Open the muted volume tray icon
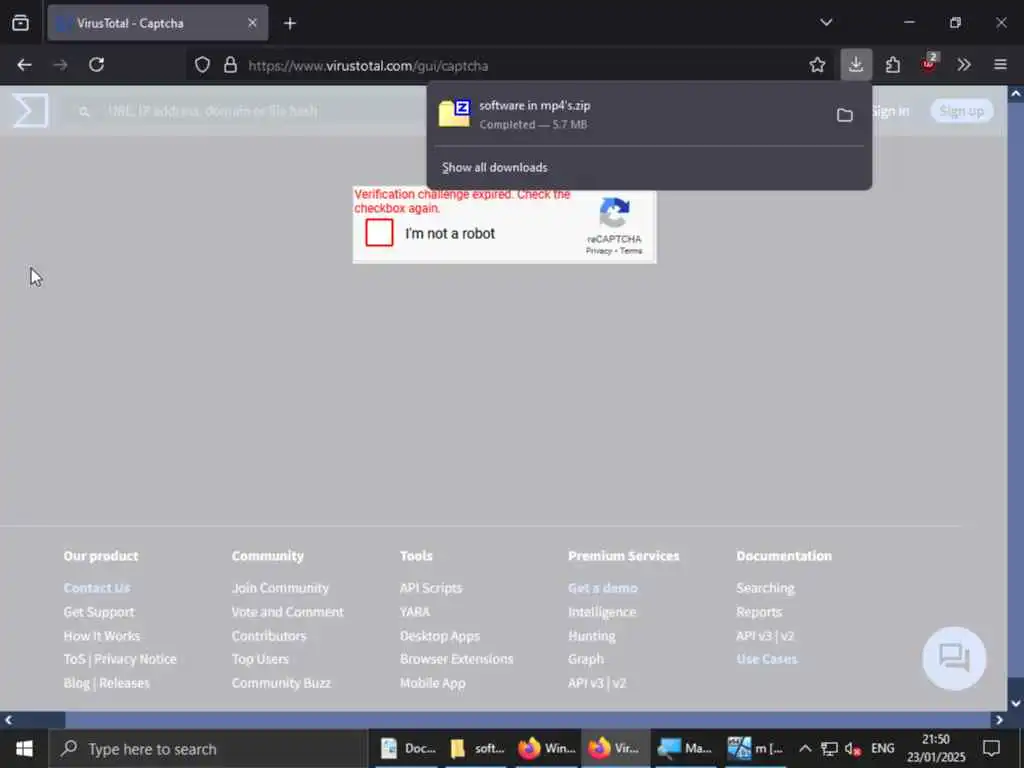This screenshot has height=768, width=1024. point(853,748)
